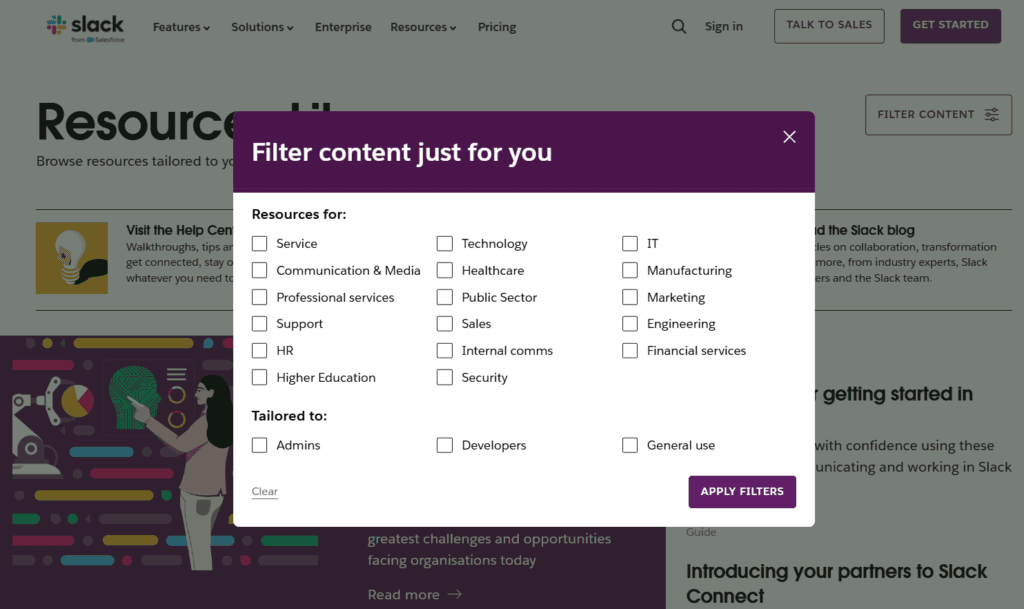This screenshot has height=609, width=1024.
Task: Check the Healthcare checkbox
Action: [x=445, y=270]
